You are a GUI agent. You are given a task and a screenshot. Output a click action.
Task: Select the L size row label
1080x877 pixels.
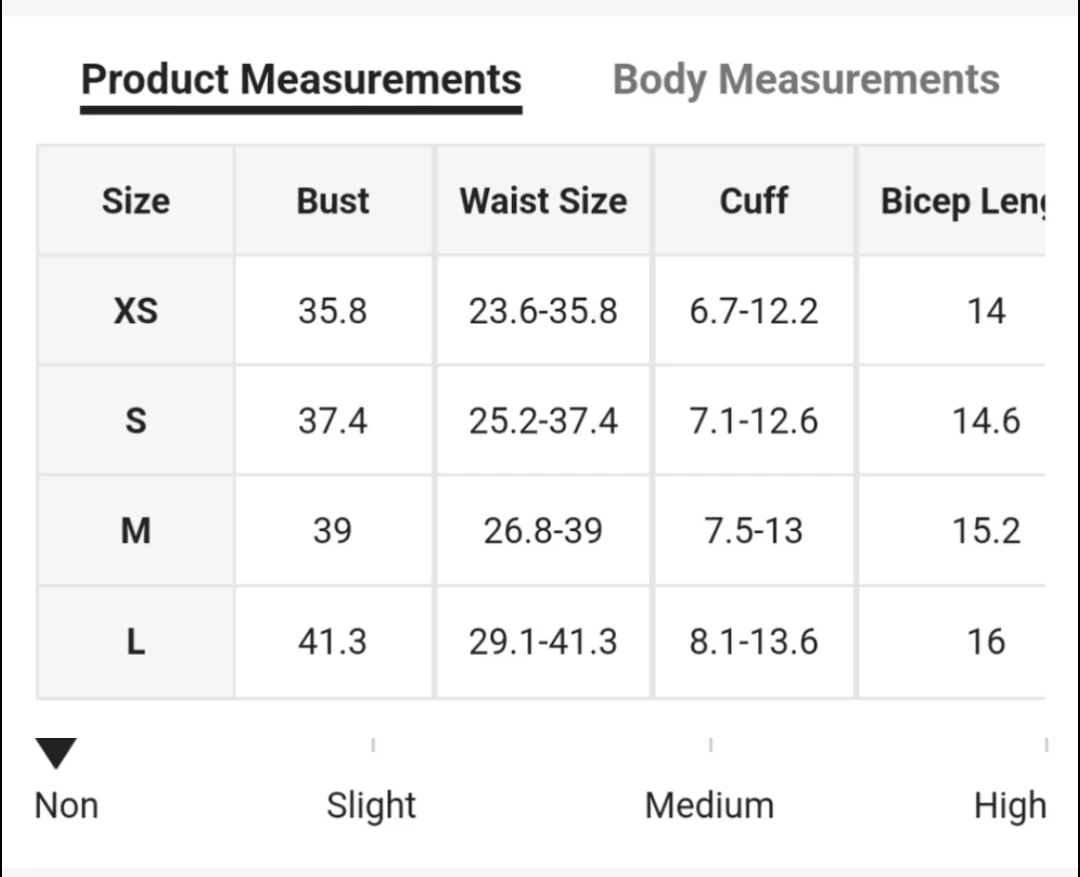[136, 642]
